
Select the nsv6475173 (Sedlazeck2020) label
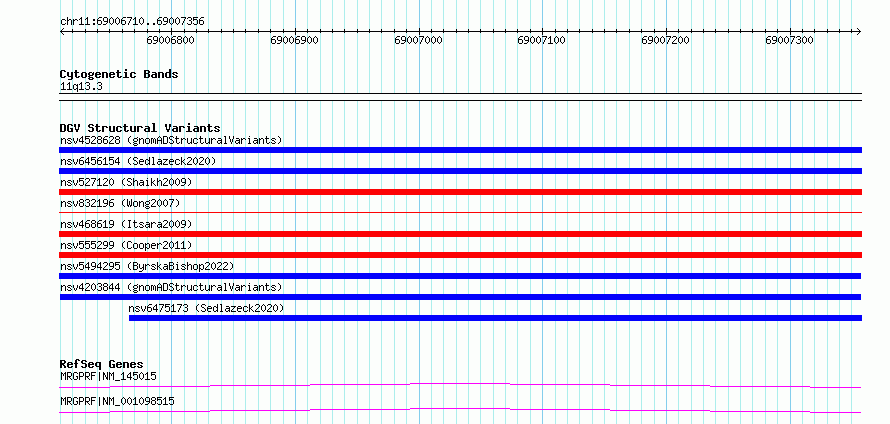[x=206, y=308]
